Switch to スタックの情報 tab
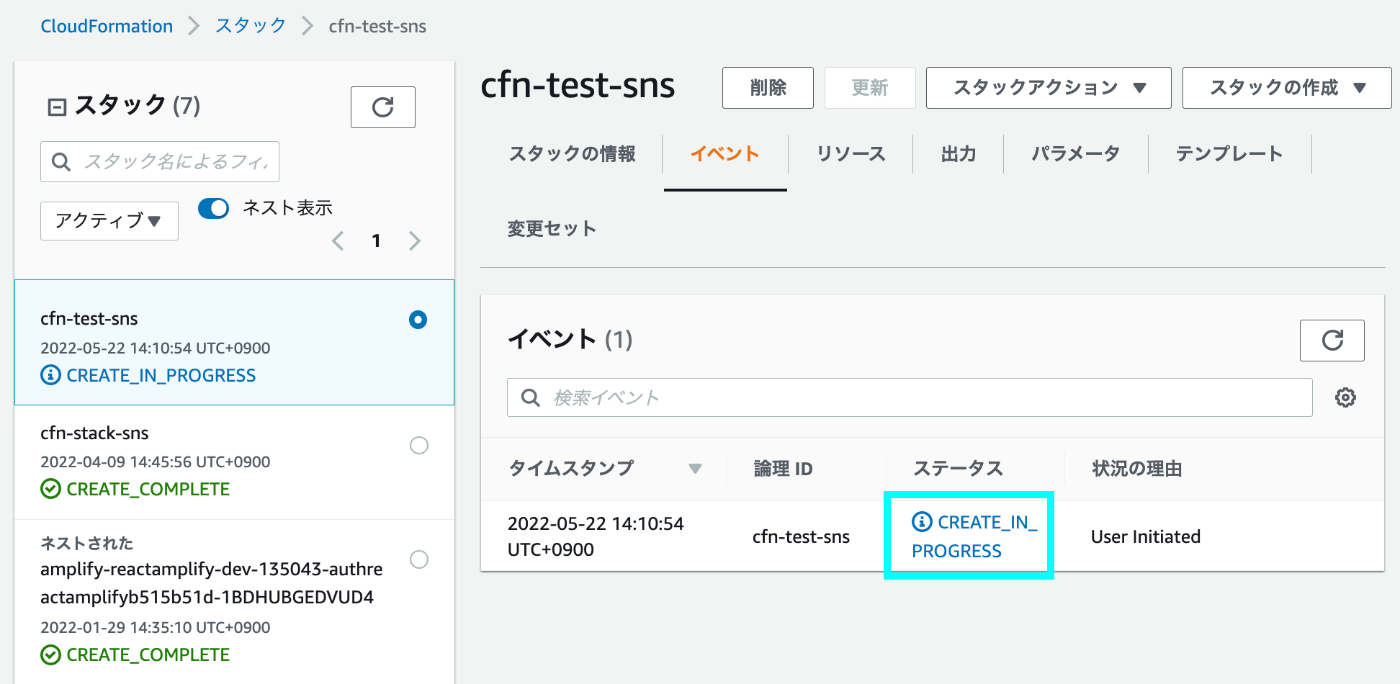Viewport: 1400px width, 684px height. point(572,154)
